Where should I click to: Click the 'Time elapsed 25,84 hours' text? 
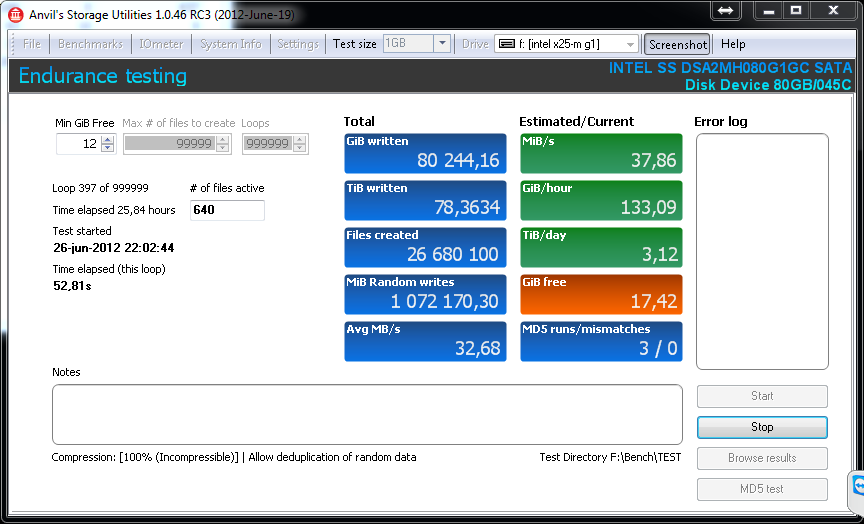click(114, 210)
